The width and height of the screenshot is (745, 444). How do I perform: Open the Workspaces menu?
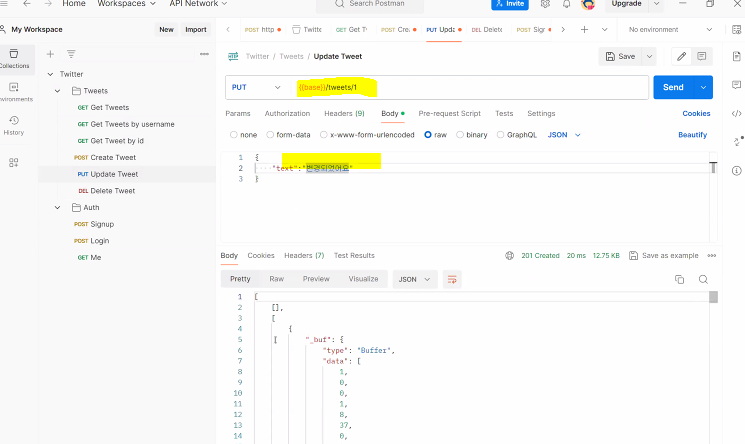[126, 4]
